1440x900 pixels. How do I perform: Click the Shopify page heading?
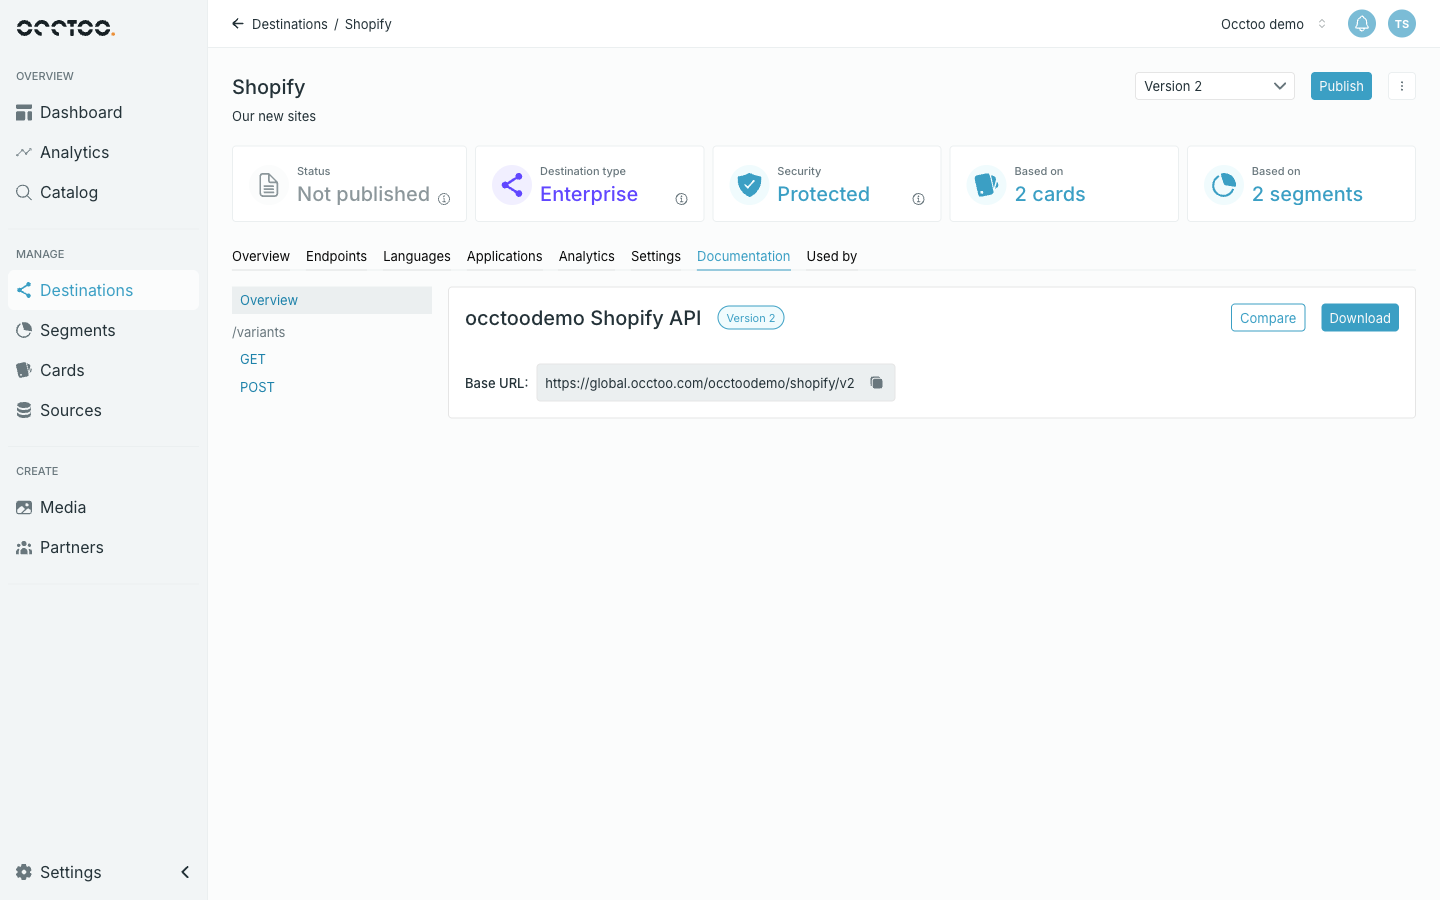pyautogui.click(x=269, y=87)
